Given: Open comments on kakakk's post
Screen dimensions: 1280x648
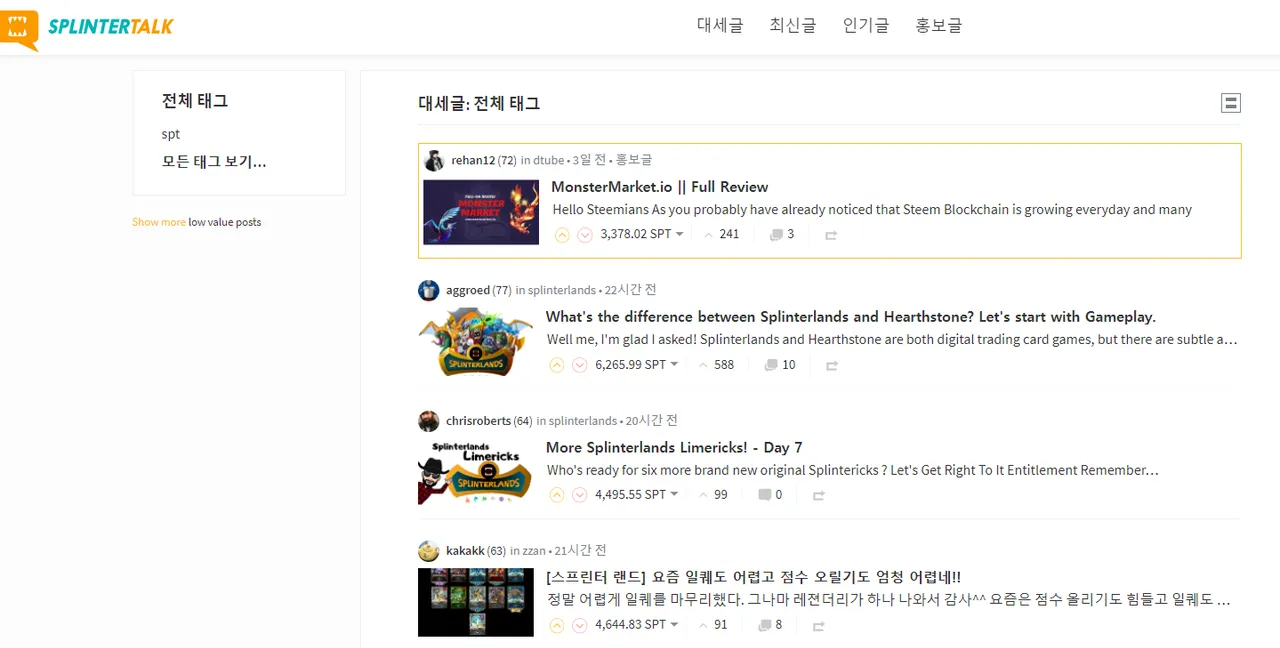Looking at the screenshot, I should (770, 625).
